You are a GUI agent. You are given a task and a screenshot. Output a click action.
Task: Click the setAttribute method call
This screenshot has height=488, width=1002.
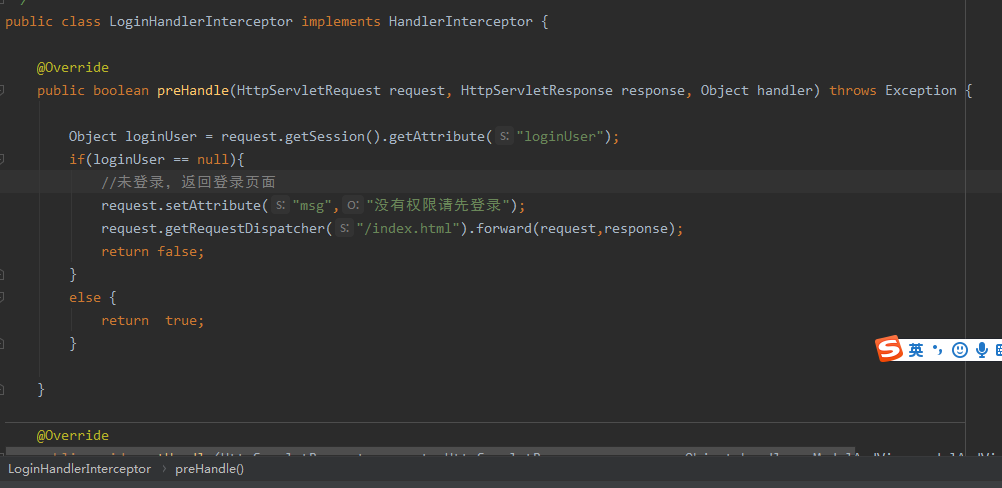tap(213, 206)
